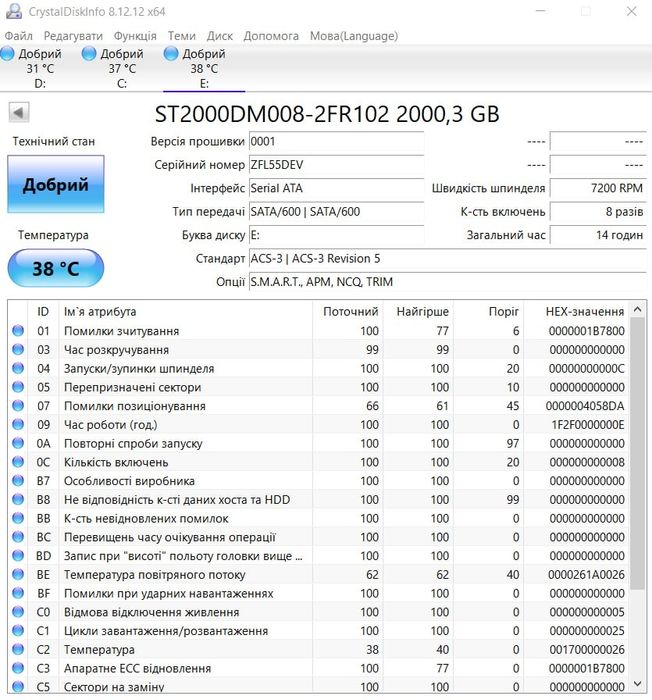Click the power-on count field 8 разів

pos(598,212)
